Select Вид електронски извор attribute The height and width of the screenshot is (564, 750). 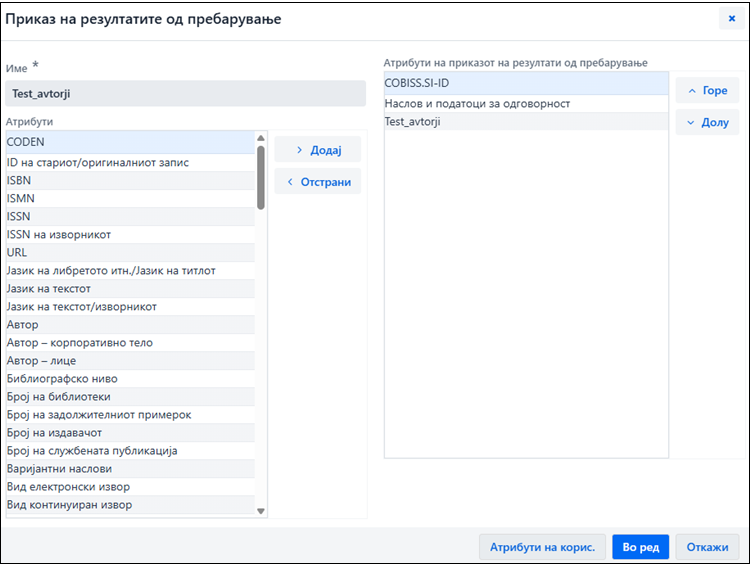131,487
